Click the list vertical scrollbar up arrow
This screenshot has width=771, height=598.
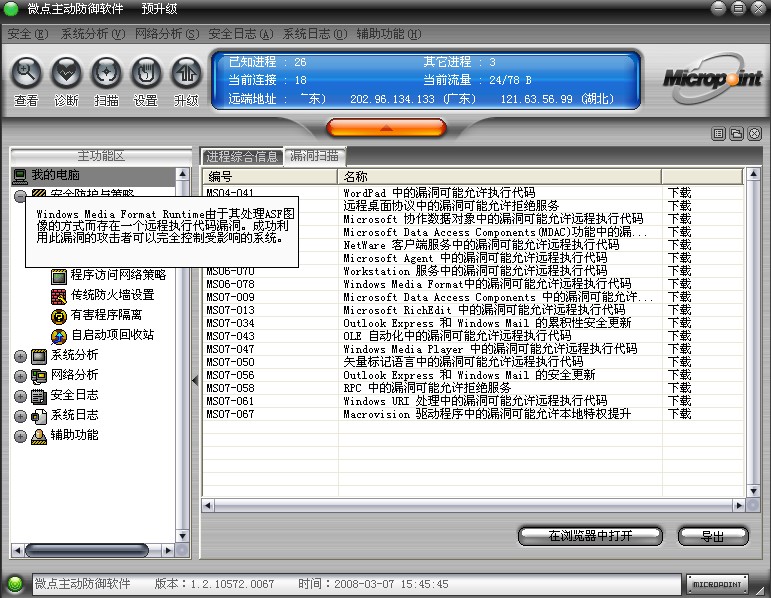pyautogui.click(x=753, y=174)
